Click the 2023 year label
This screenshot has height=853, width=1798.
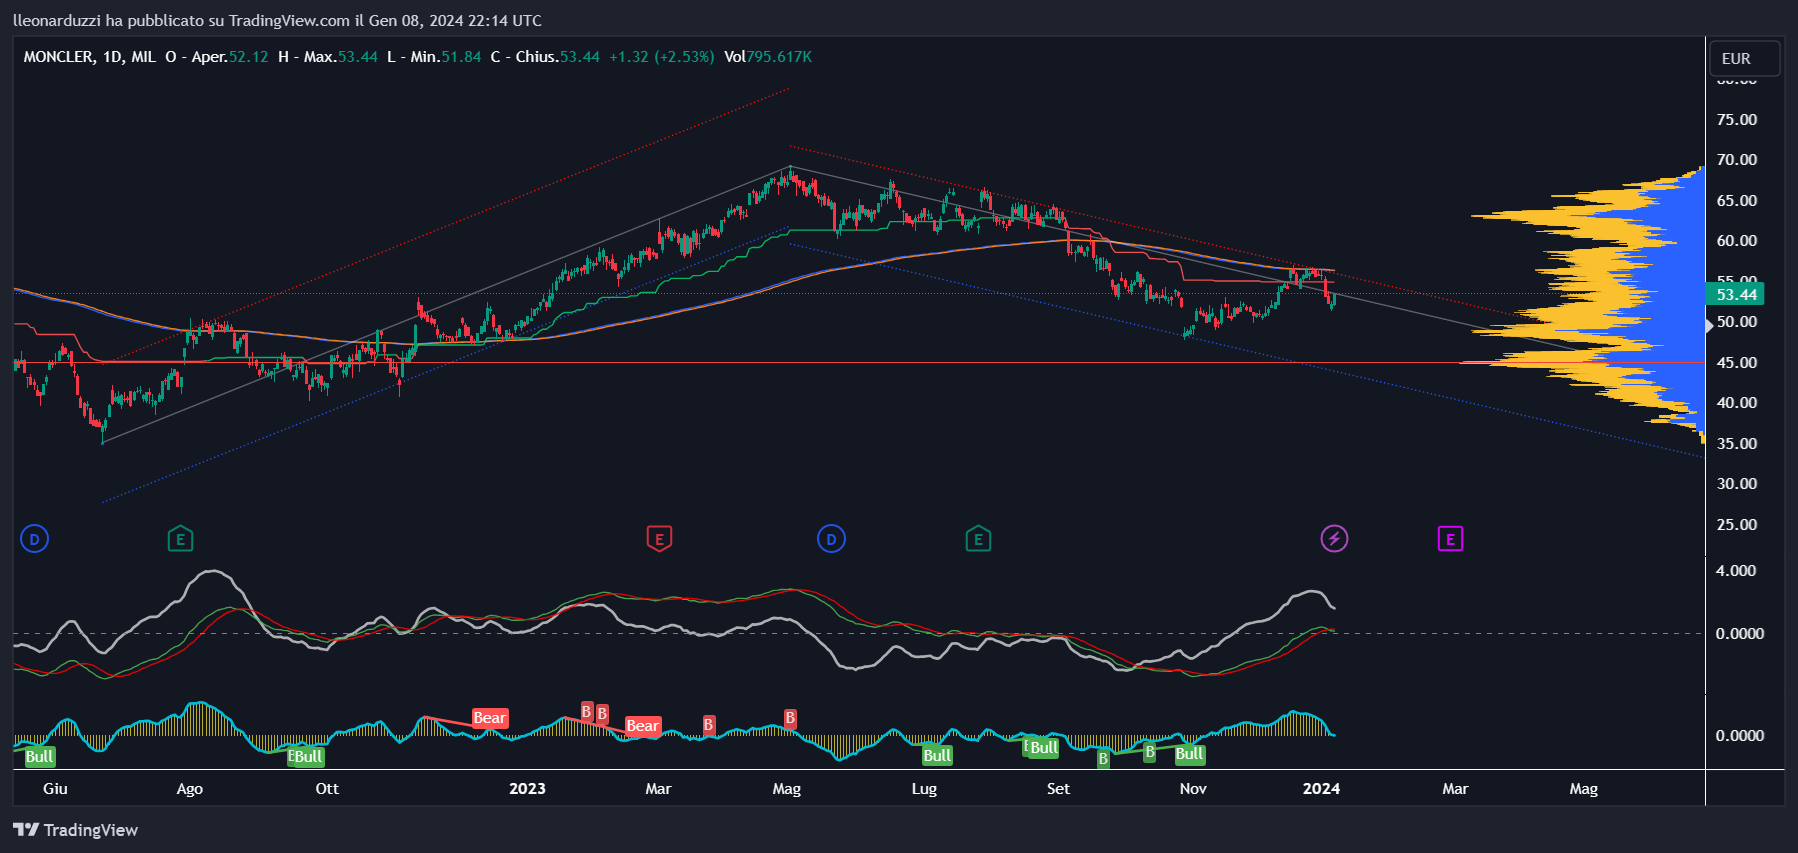click(527, 788)
